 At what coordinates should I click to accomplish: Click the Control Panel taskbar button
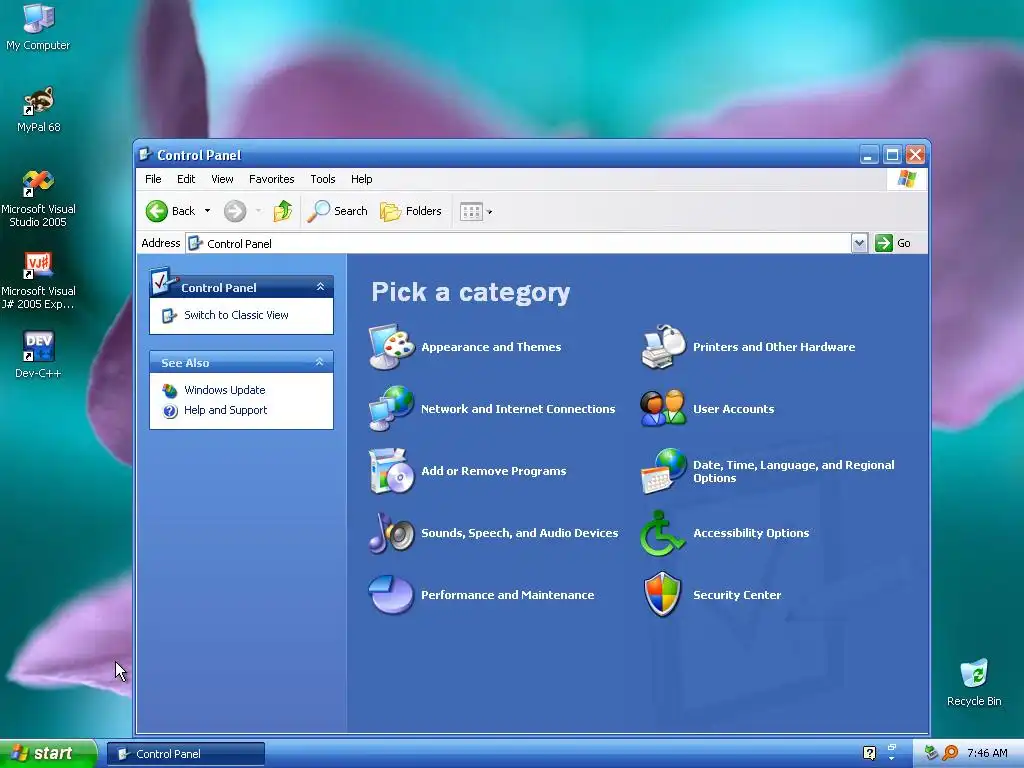[186, 754]
